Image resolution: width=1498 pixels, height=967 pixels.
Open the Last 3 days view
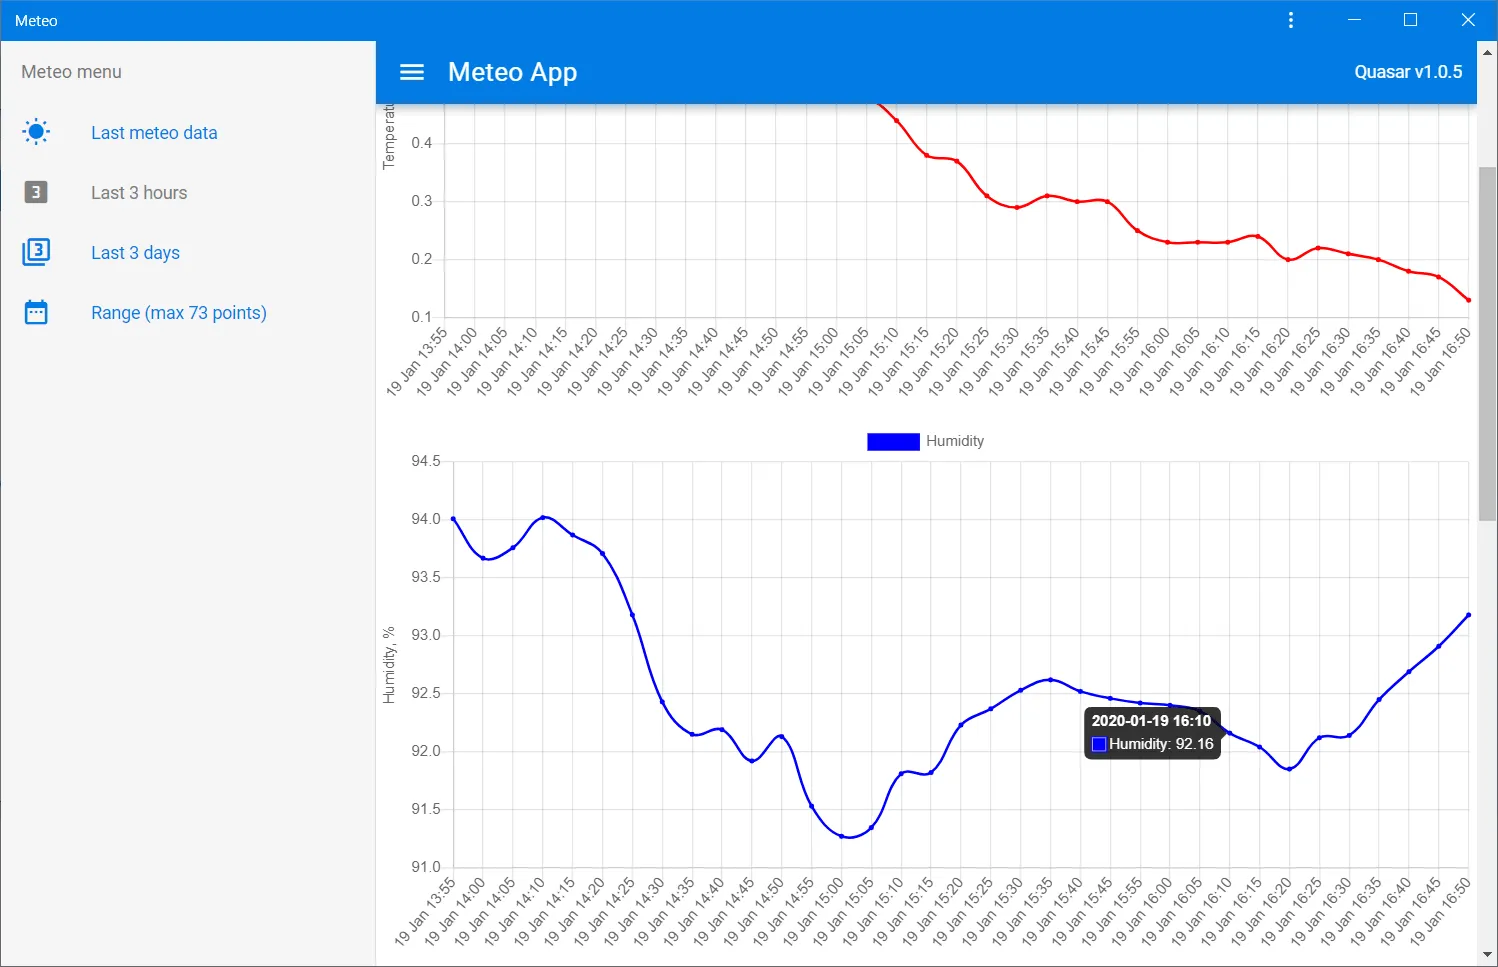tap(135, 253)
